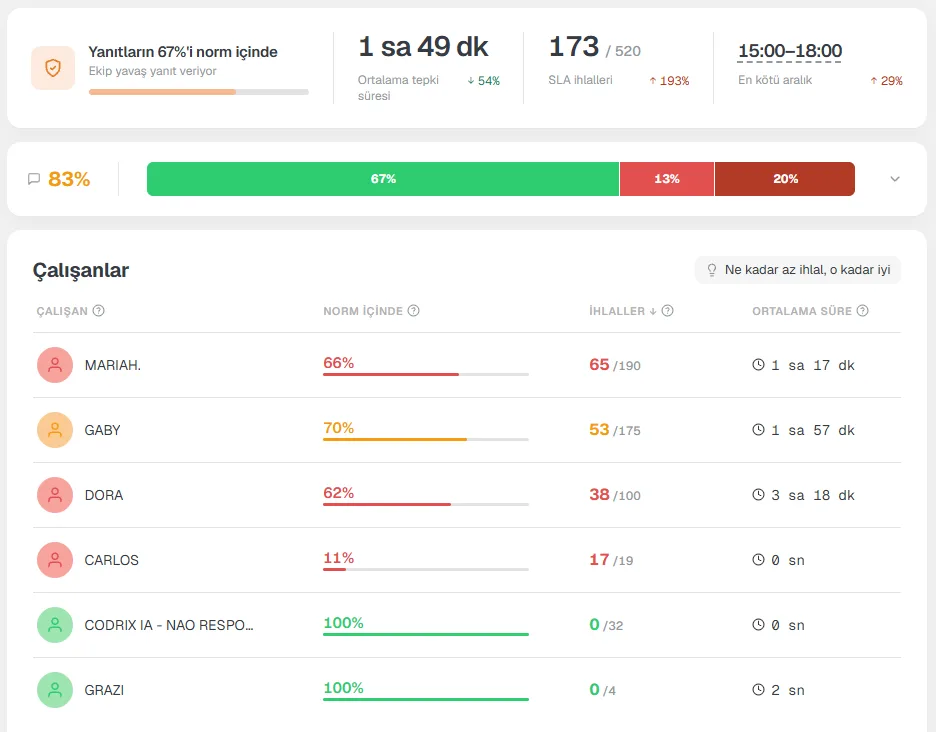This screenshot has height=732, width=936.
Task: Click GABY's 53/175 violations value
Action: [x=615, y=430]
